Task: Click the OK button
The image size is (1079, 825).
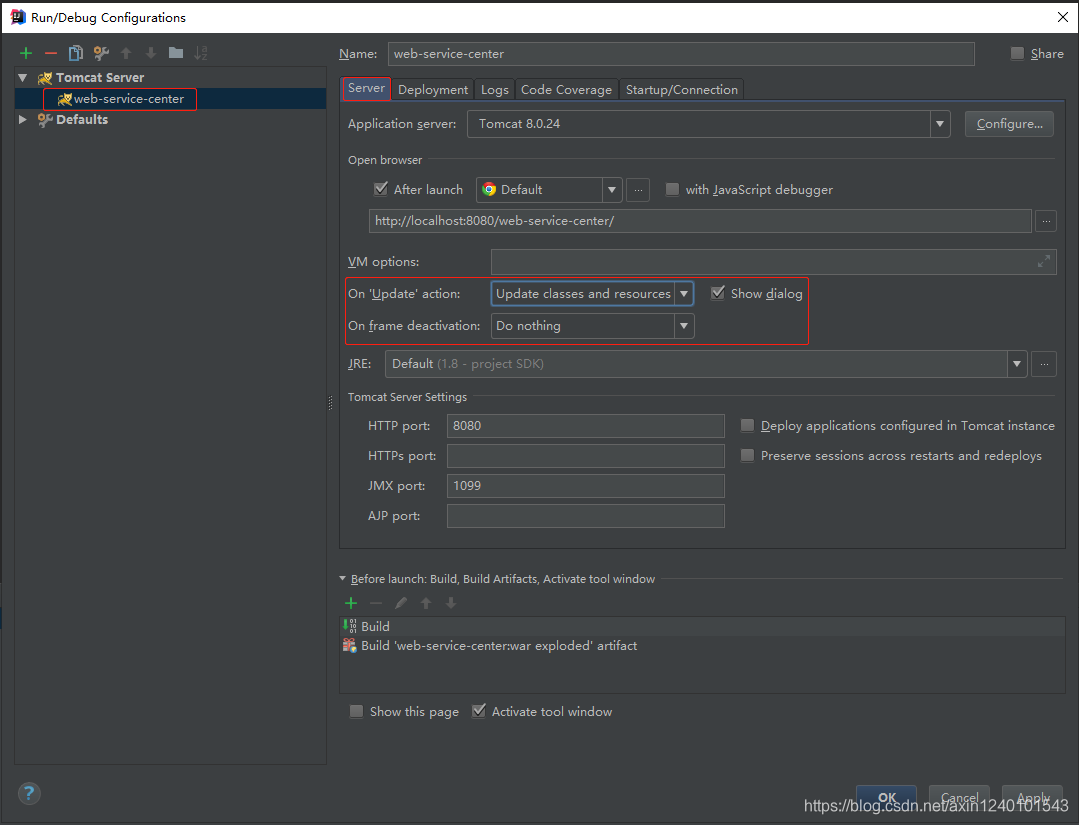Action: [886, 797]
